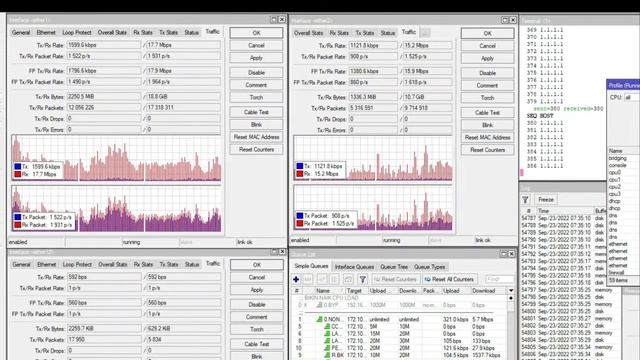
Task: Select log entry 54797 with memory buffer
Action: point(570,290)
